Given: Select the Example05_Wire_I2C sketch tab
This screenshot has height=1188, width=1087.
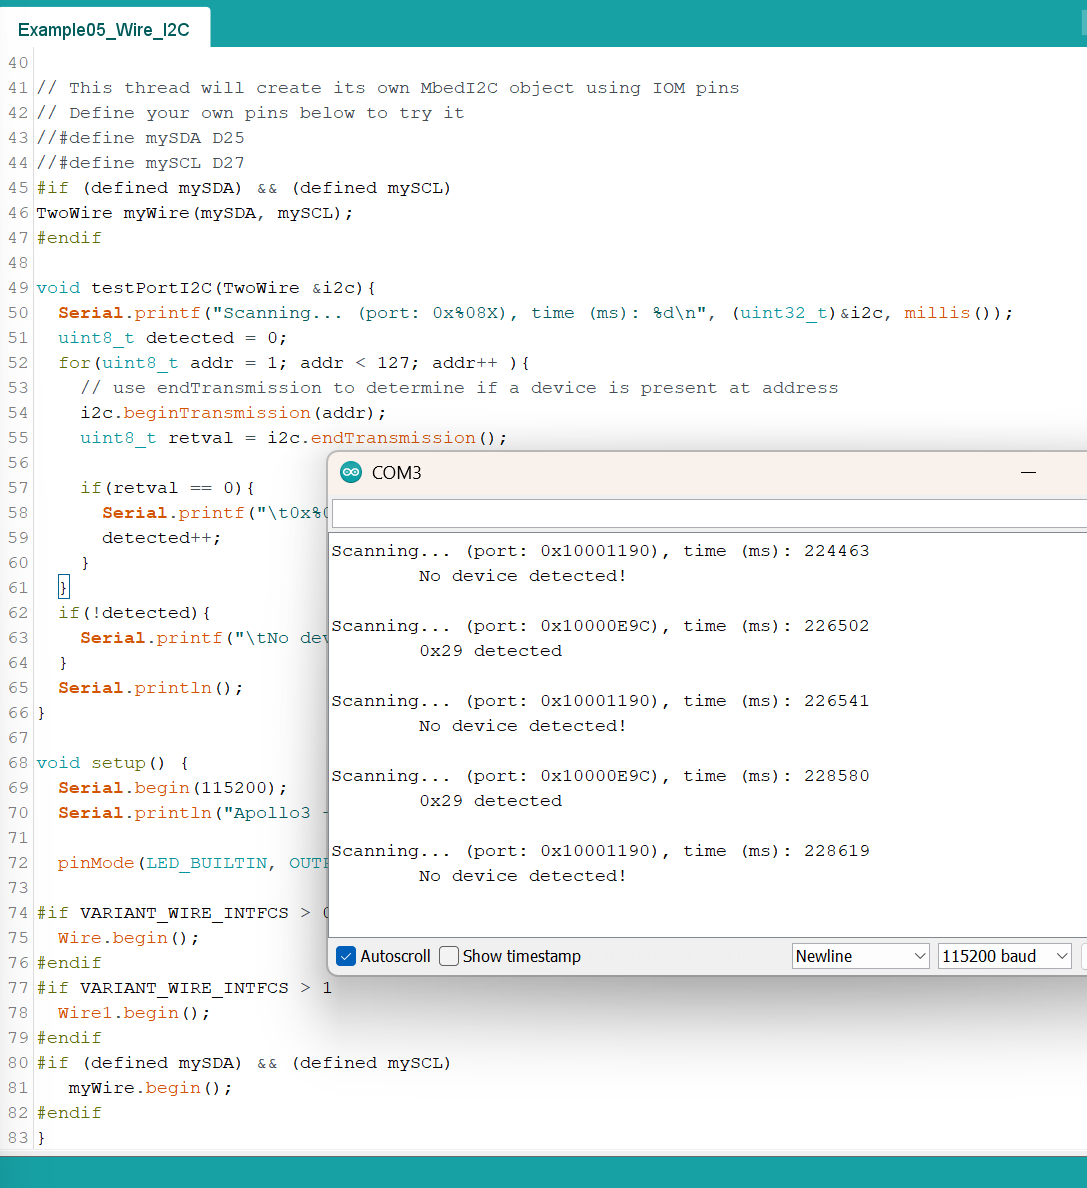Looking at the screenshot, I should 104,29.
